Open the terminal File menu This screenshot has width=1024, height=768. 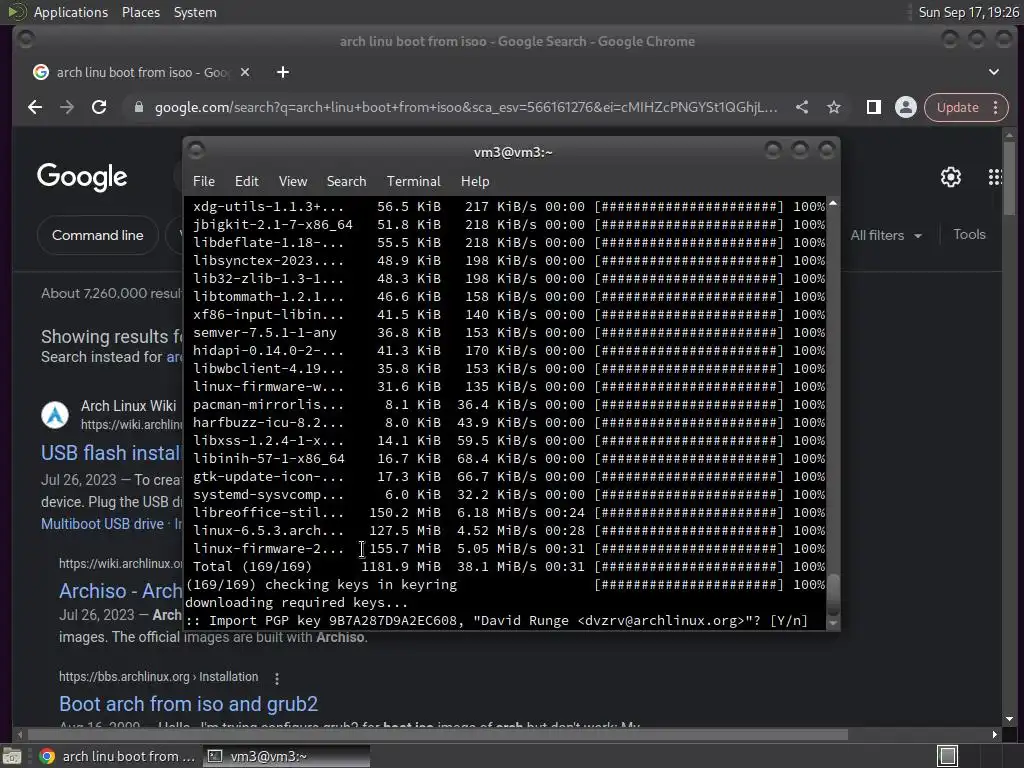coord(204,181)
